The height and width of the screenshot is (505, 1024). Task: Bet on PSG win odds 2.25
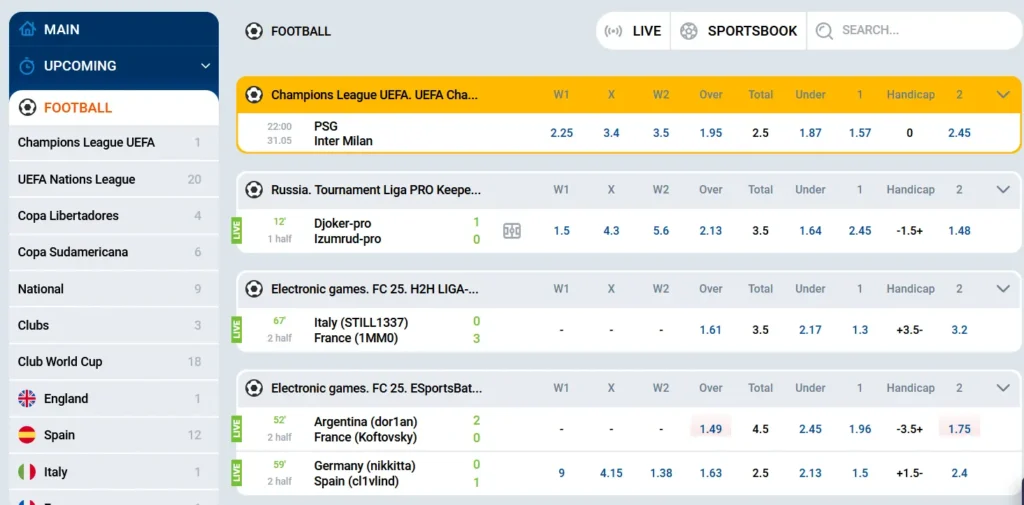561,133
